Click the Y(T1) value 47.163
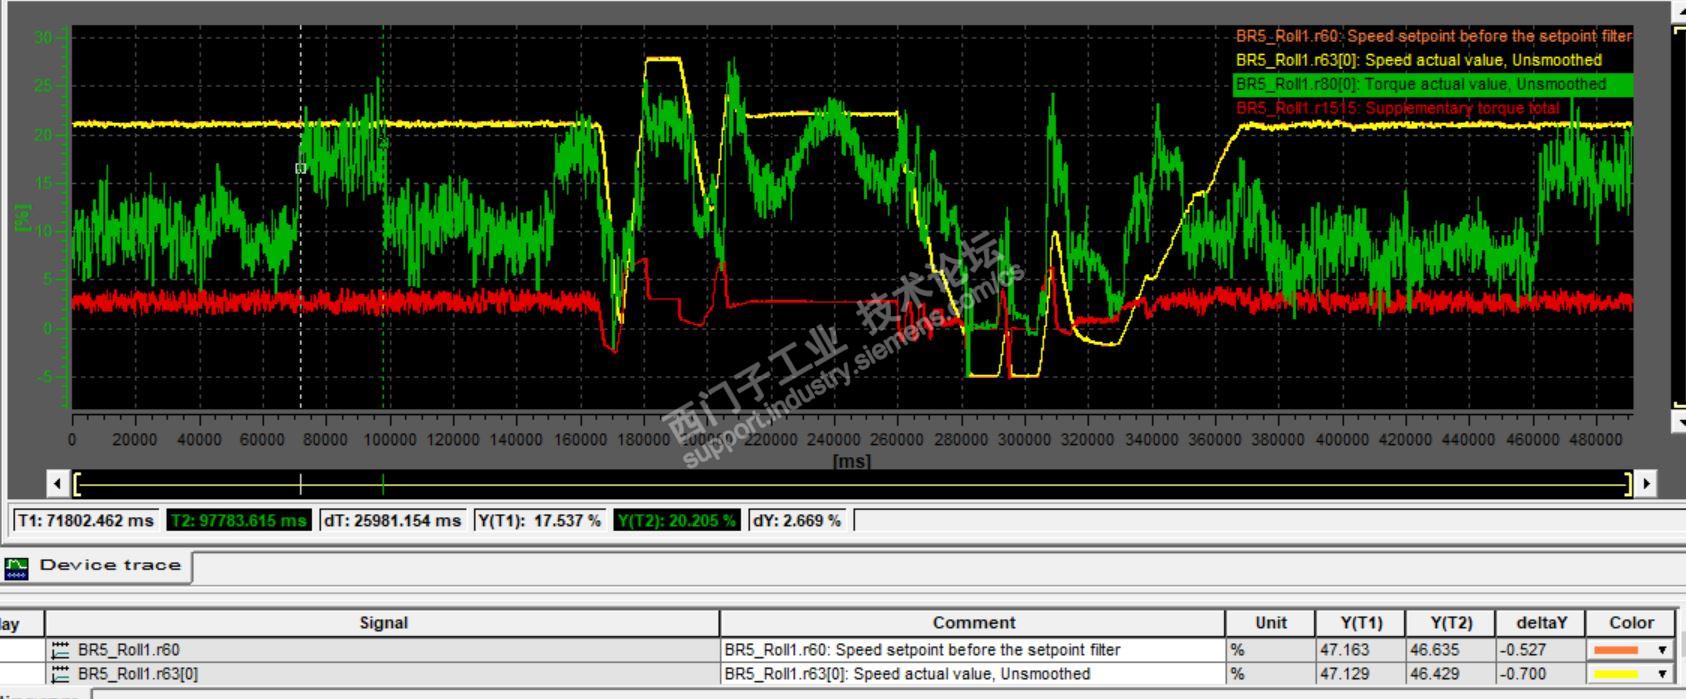This screenshot has width=1686, height=699. click(x=1361, y=650)
